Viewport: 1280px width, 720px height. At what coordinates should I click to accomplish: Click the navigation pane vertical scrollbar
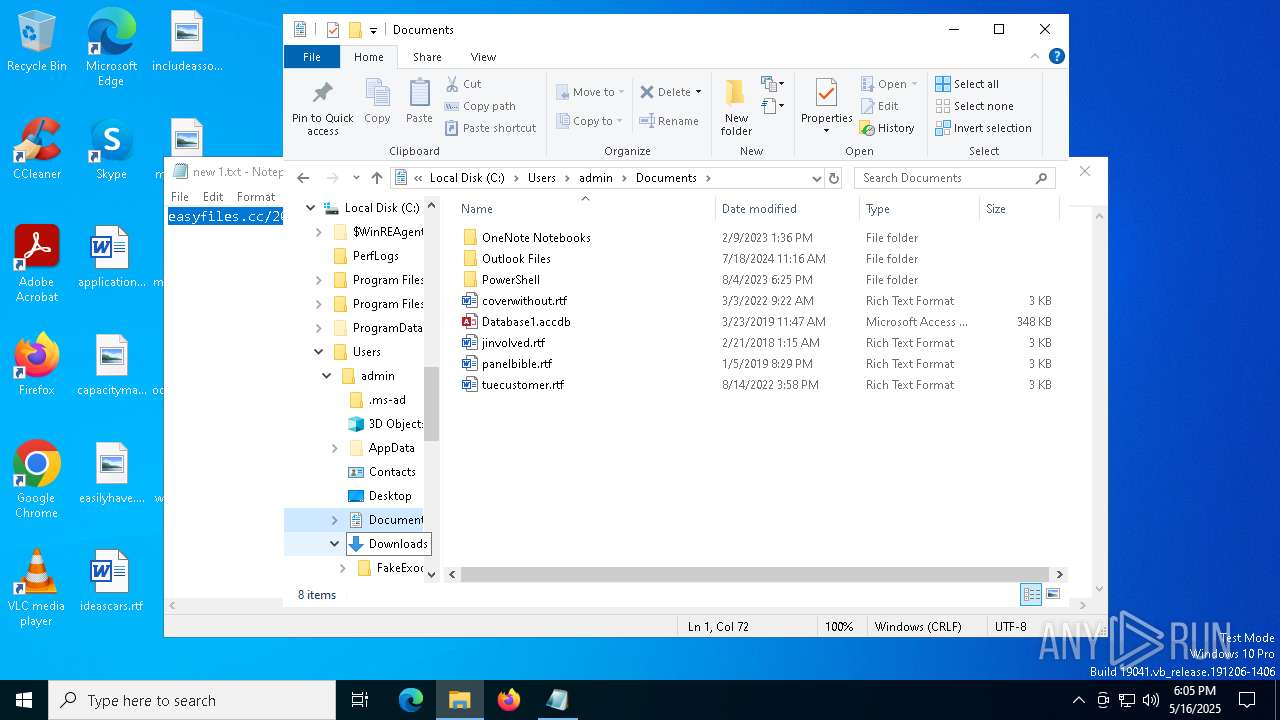432,404
